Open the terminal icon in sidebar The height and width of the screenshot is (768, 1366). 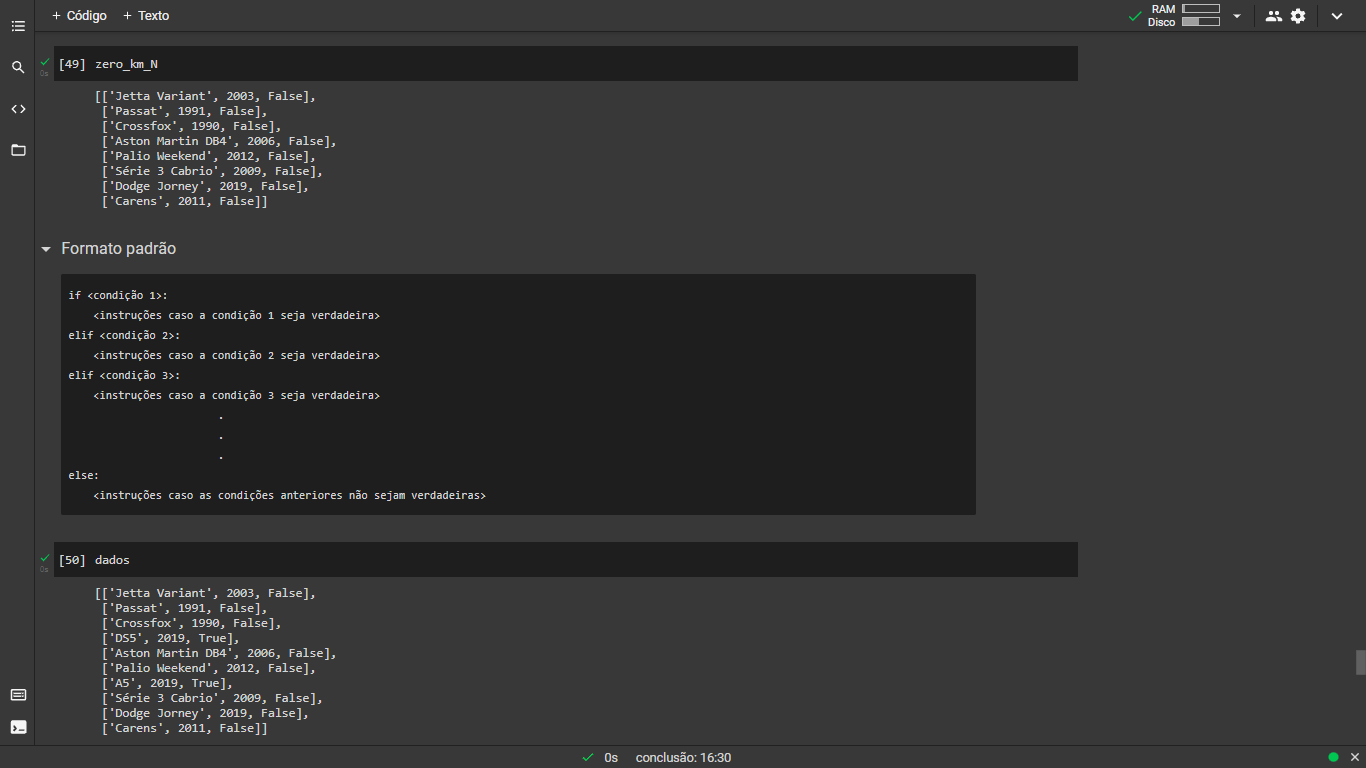coord(18,727)
